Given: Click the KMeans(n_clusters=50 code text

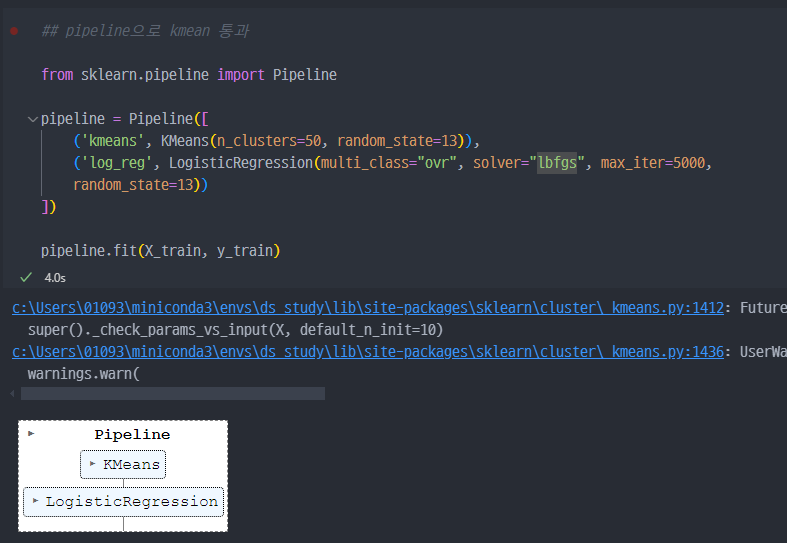Looking at the screenshot, I should [241, 141].
